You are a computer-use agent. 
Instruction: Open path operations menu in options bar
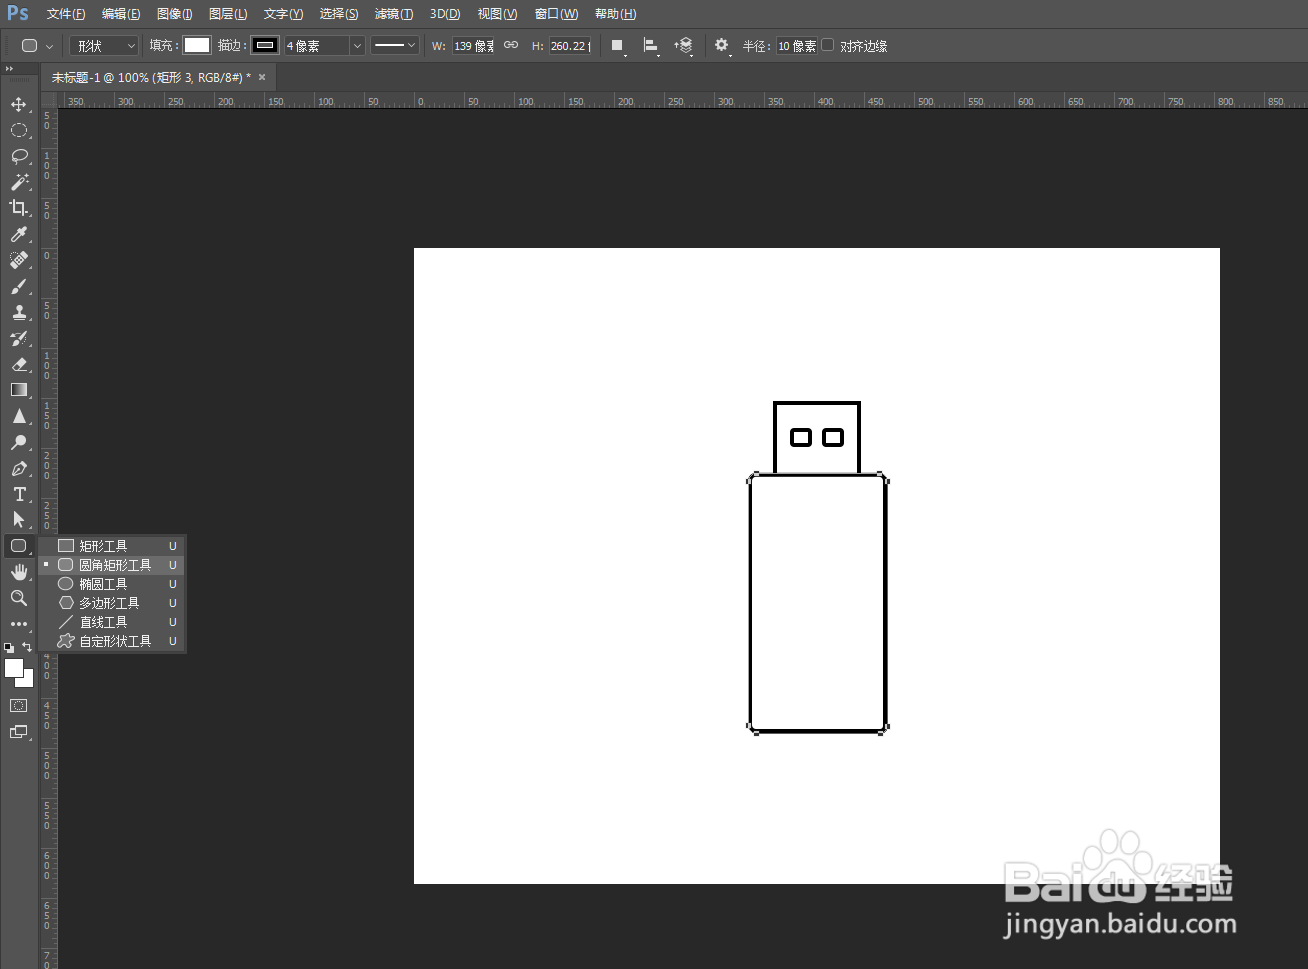click(x=619, y=46)
